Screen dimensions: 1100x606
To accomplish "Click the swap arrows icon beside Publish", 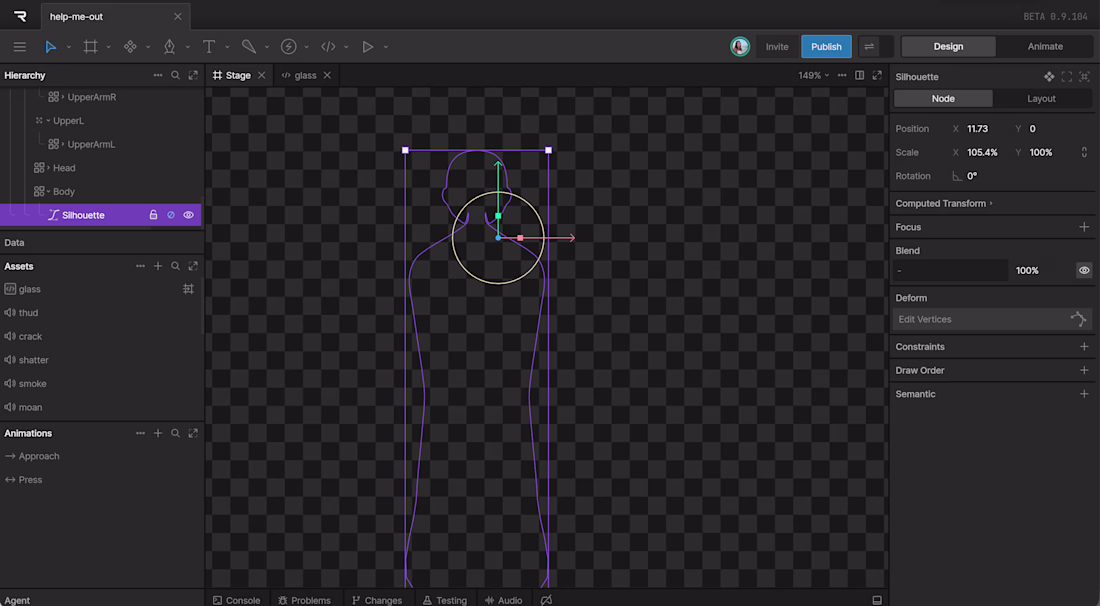I will coord(869,47).
